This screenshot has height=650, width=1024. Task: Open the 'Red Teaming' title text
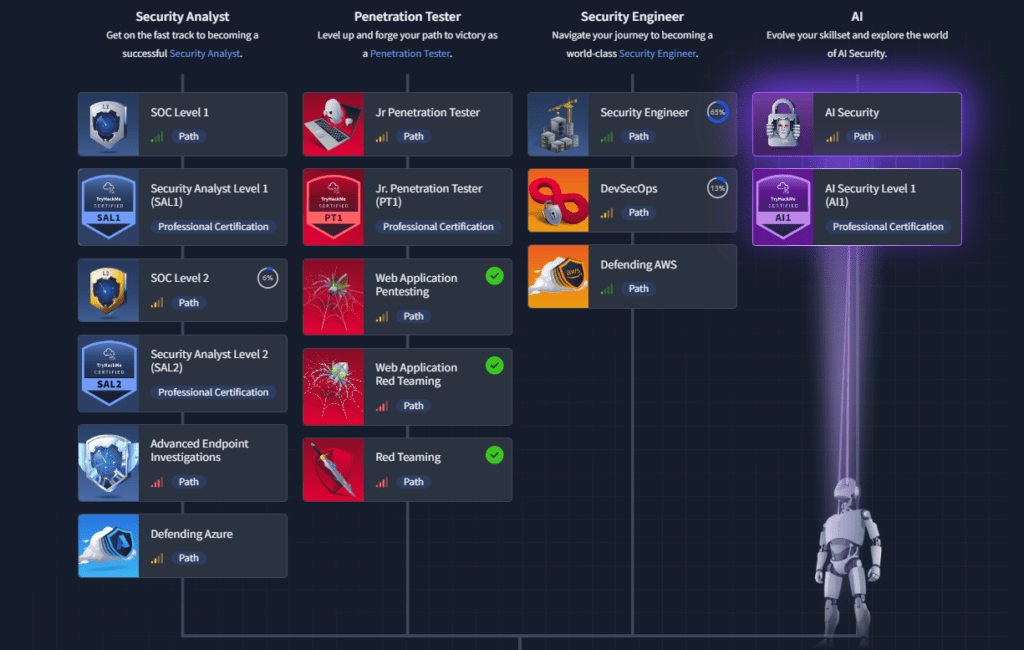[x=408, y=457]
